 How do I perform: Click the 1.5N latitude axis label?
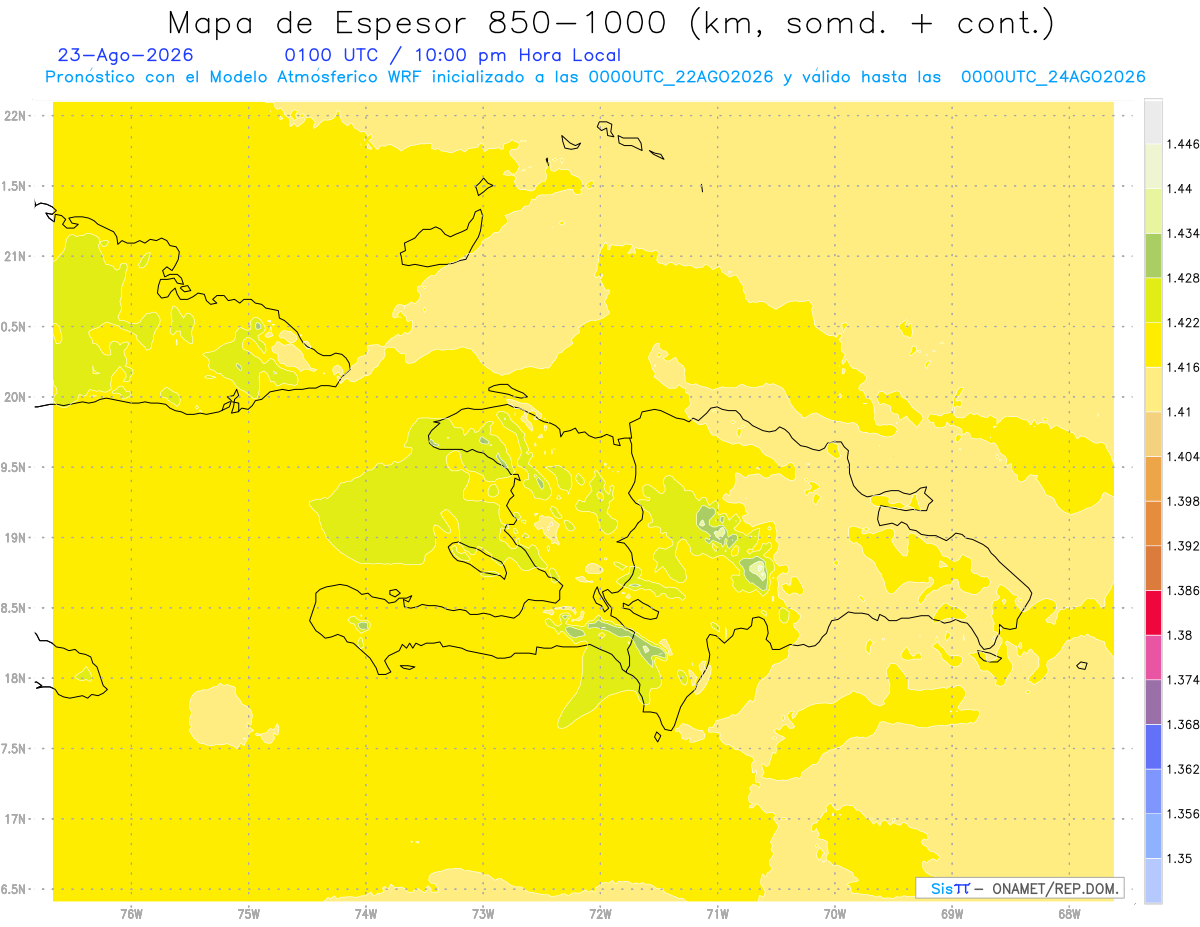pos(15,186)
